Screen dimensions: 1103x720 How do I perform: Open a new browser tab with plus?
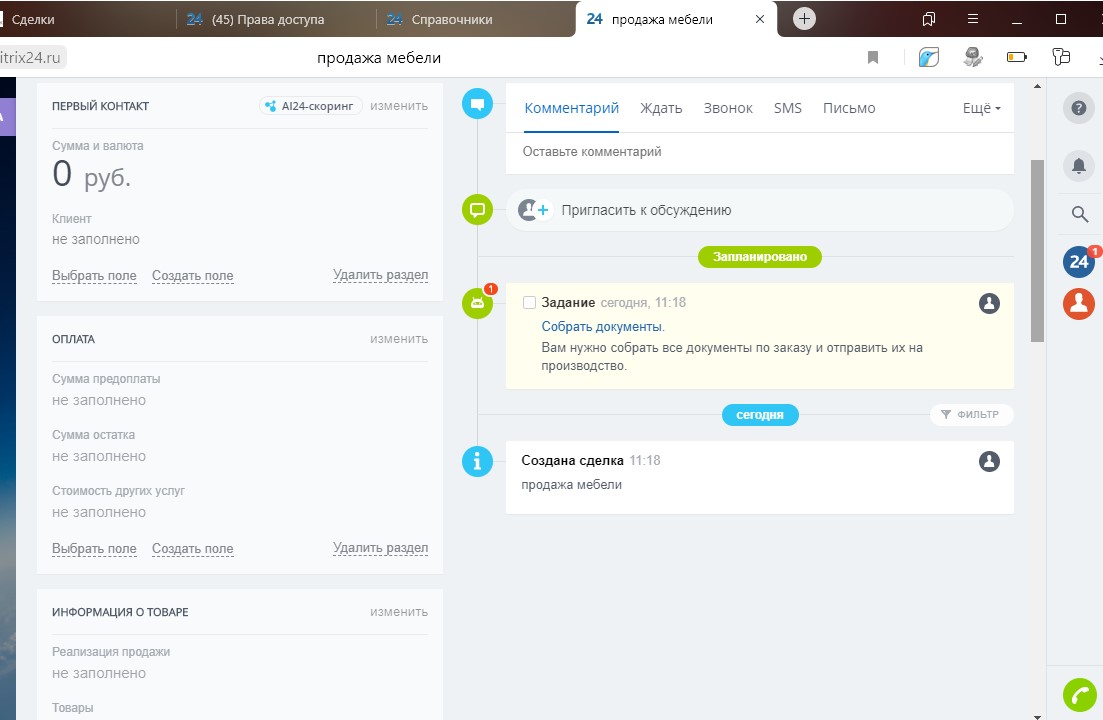pos(804,19)
